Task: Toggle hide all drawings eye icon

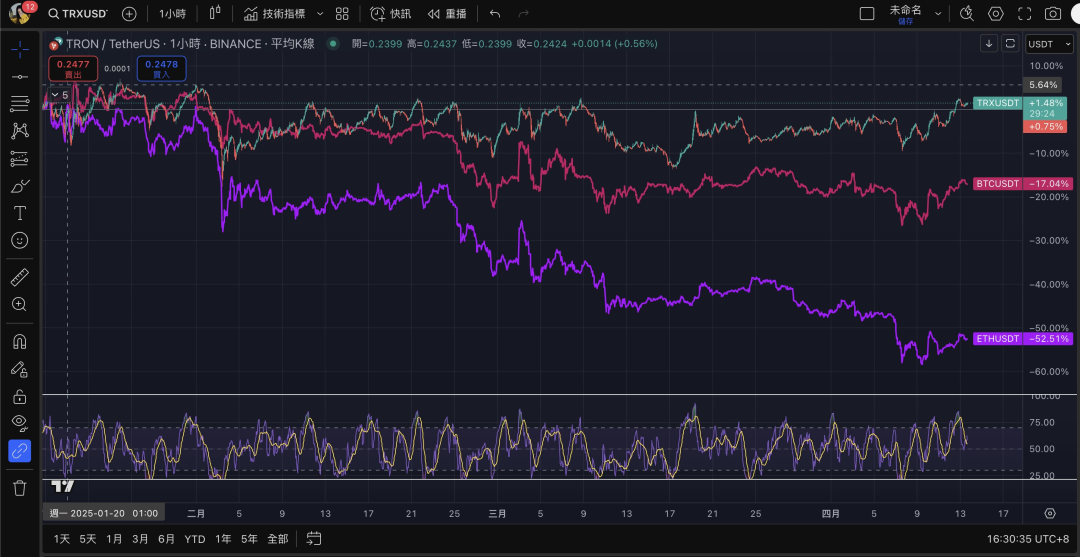Action: pyautogui.click(x=20, y=422)
